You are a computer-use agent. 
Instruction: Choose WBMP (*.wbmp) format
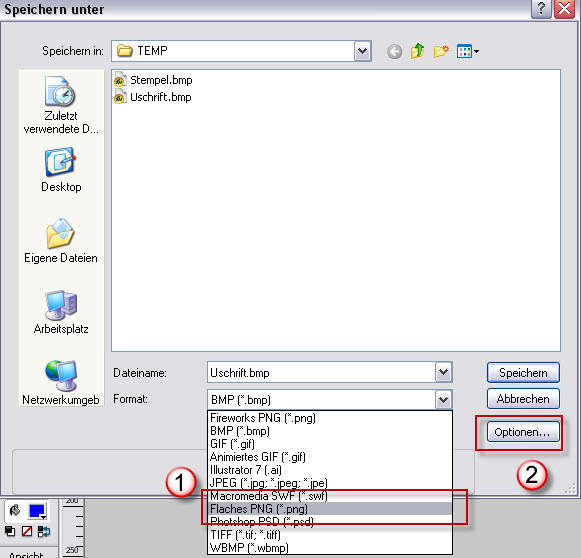click(x=330, y=548)
